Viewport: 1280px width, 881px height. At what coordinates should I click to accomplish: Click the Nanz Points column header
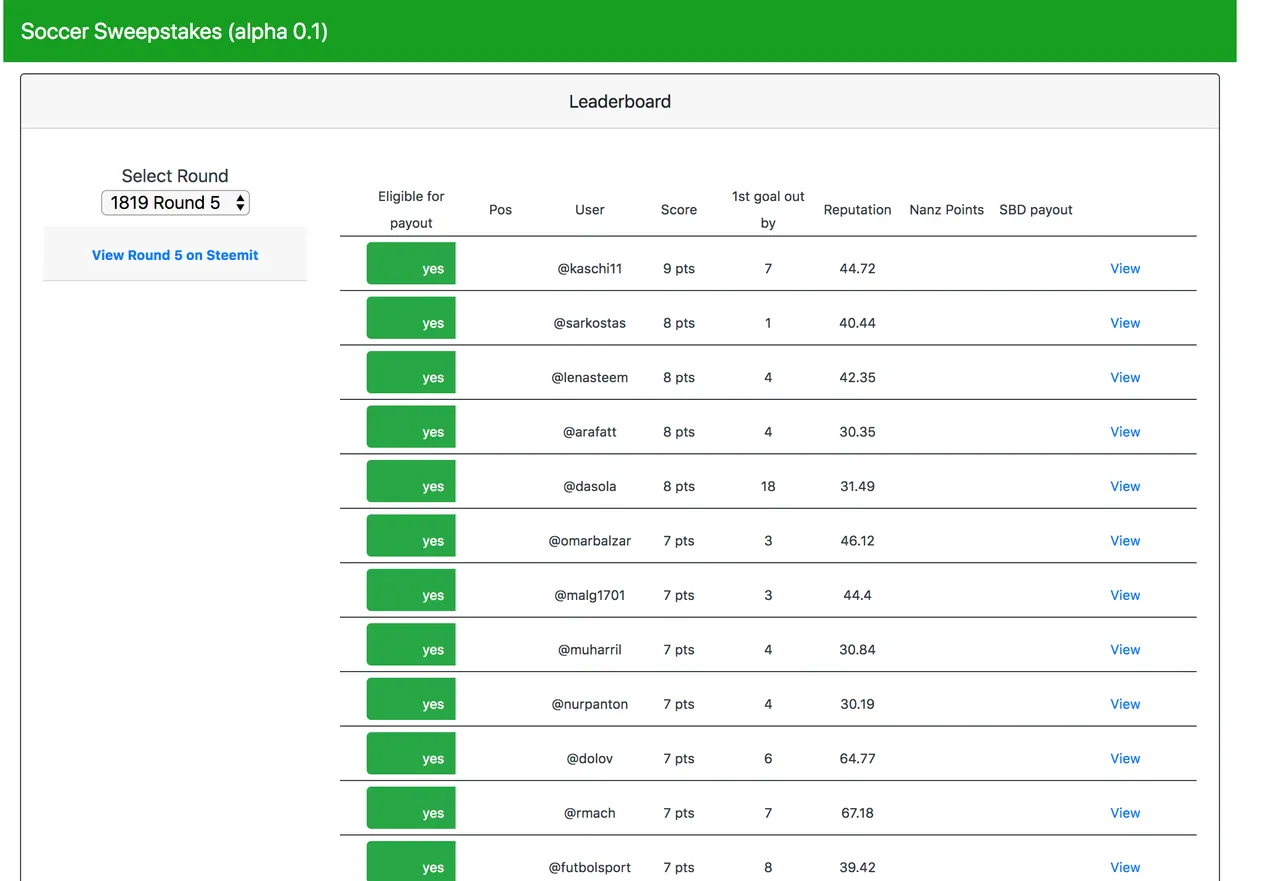947,210
